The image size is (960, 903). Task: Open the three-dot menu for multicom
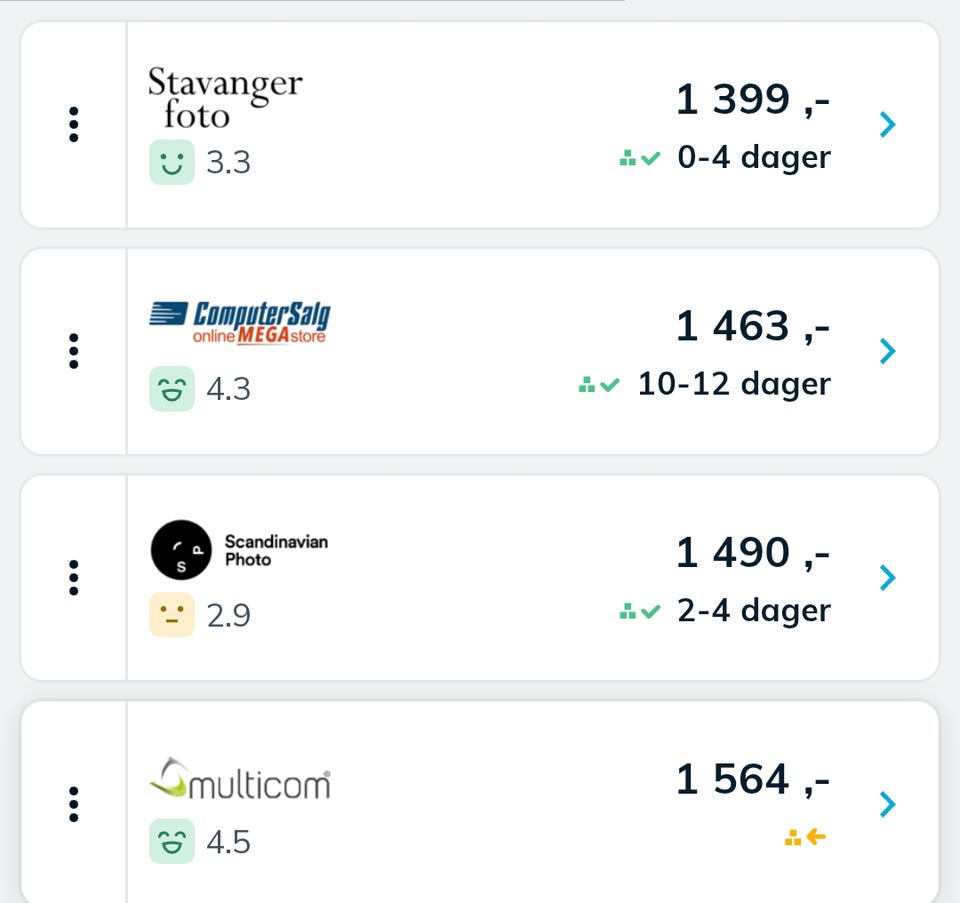coord(73,804)
